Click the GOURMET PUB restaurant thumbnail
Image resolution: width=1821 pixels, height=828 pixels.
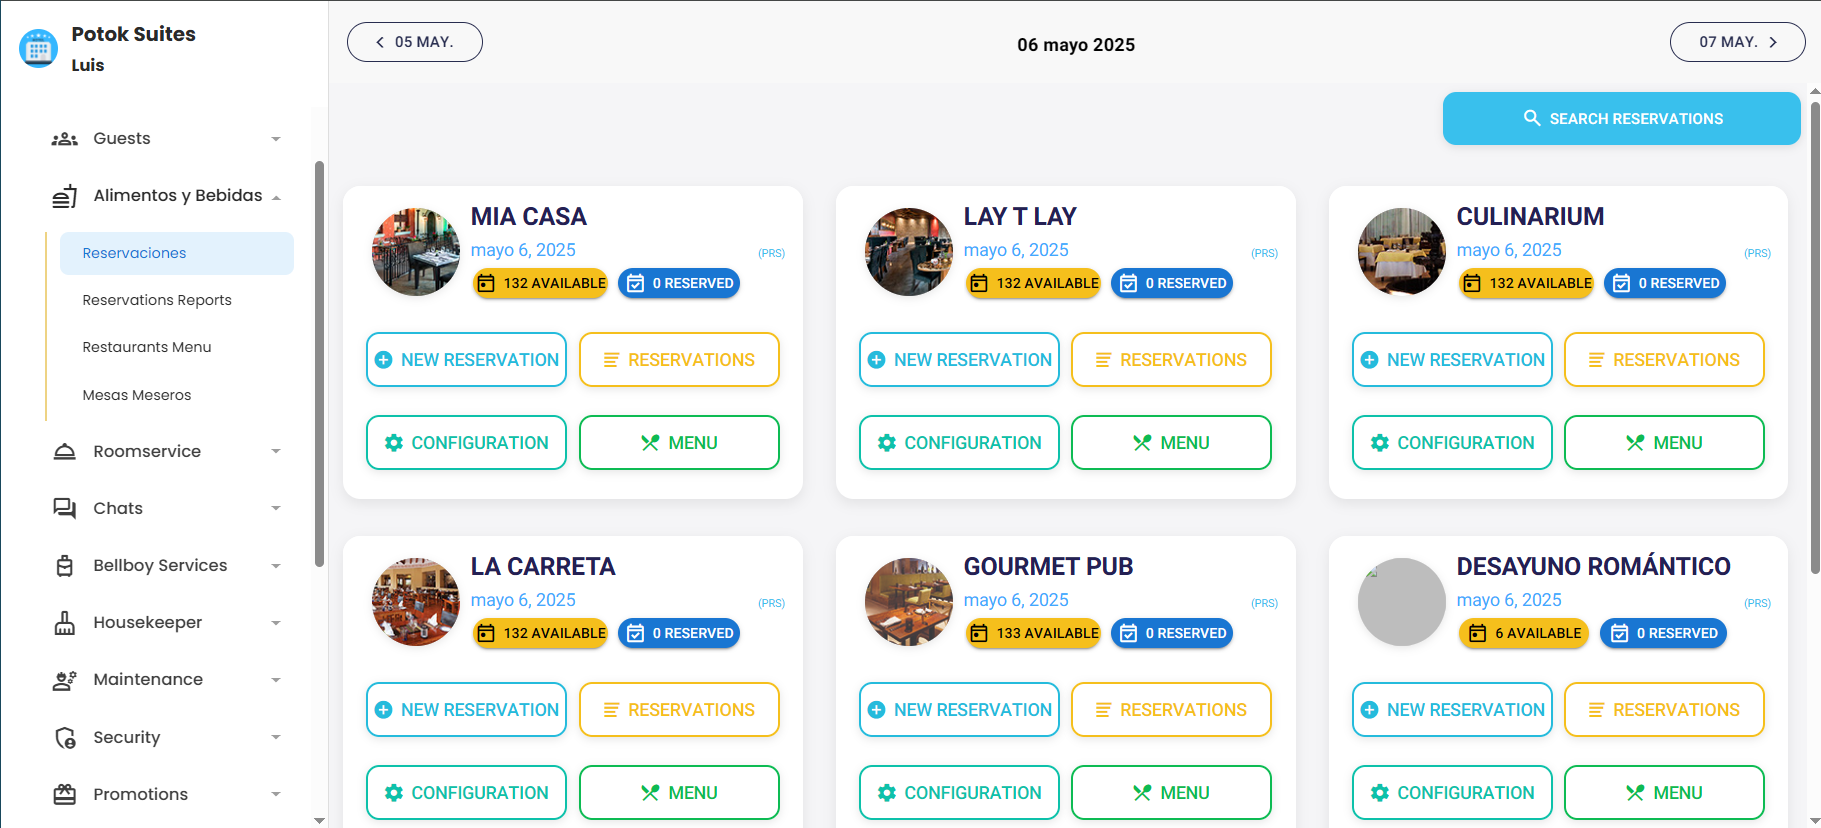pos(909,602)
